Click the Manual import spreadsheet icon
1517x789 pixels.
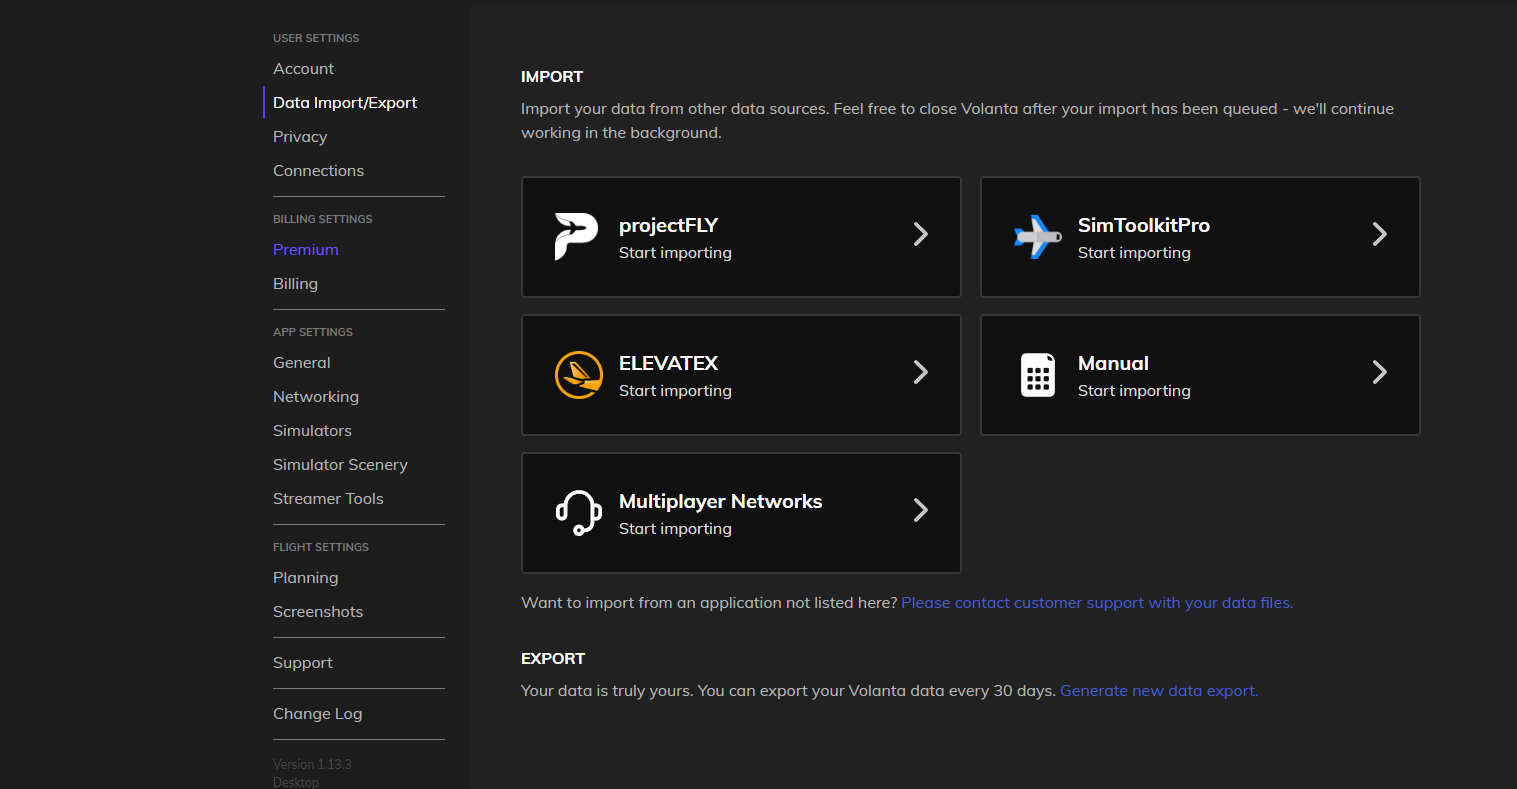pyautogui.click(x=1037, y=375)
